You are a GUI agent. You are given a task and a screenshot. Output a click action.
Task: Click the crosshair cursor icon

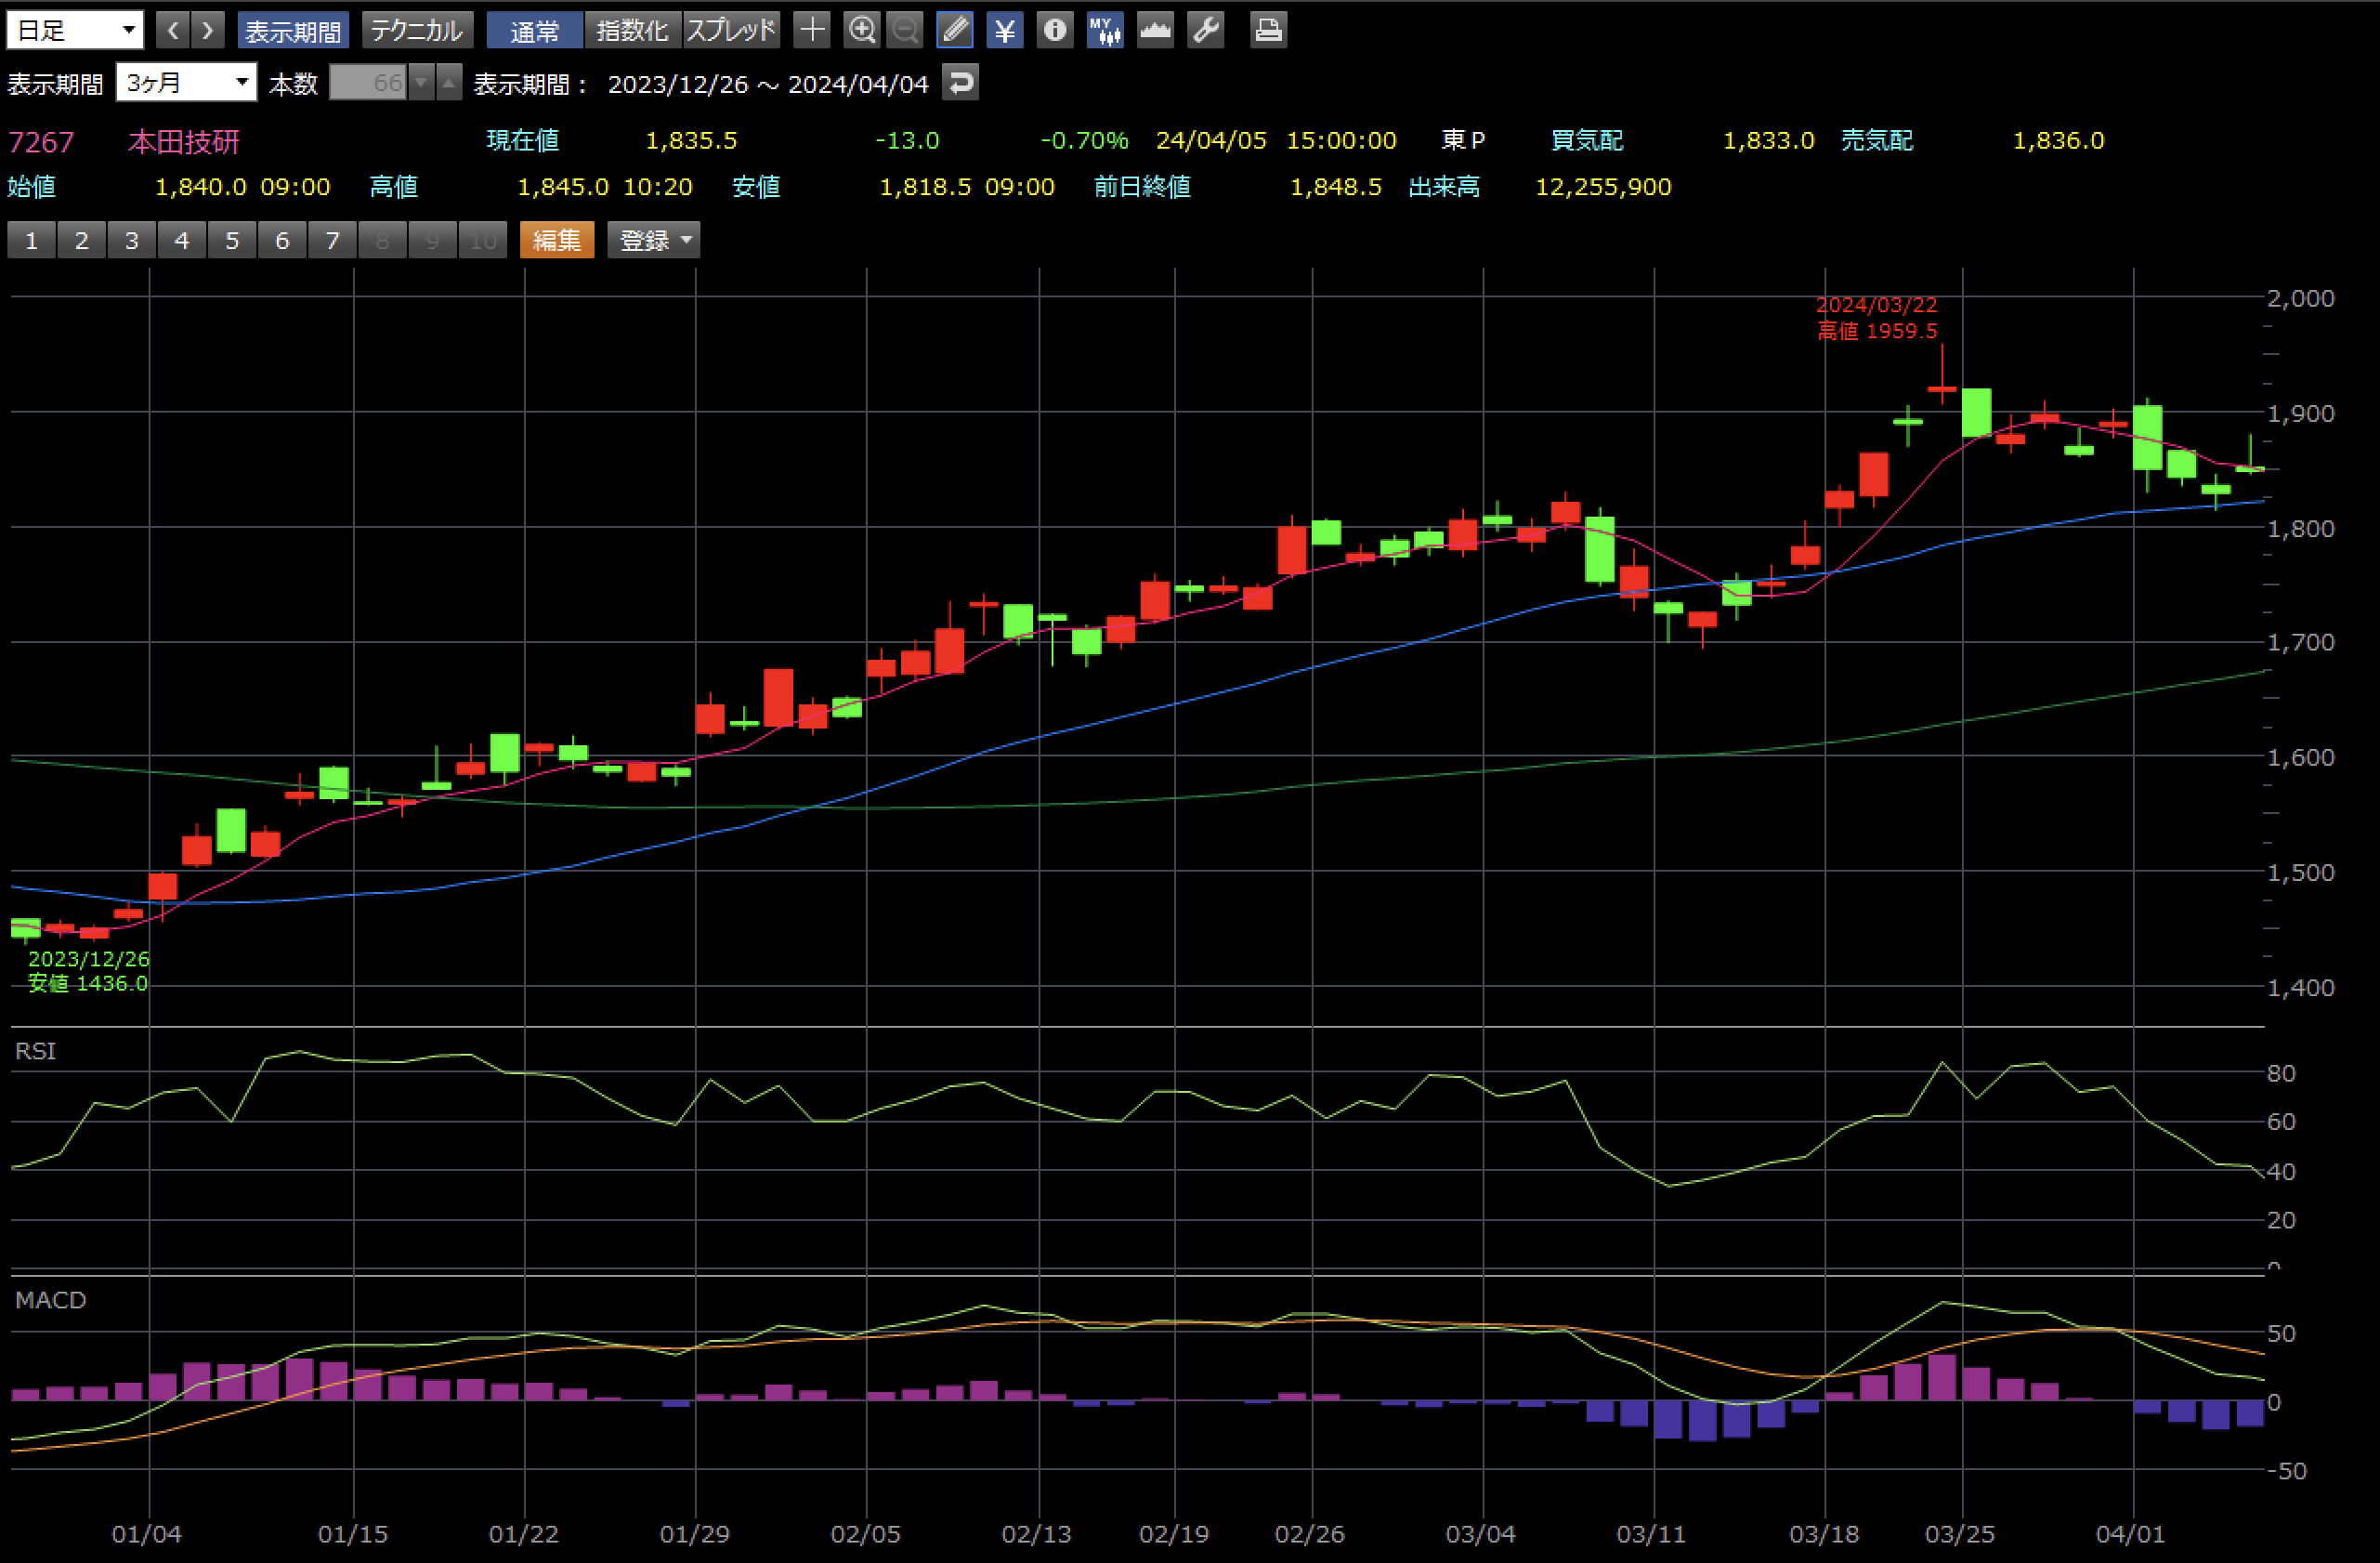click(812, 30)
